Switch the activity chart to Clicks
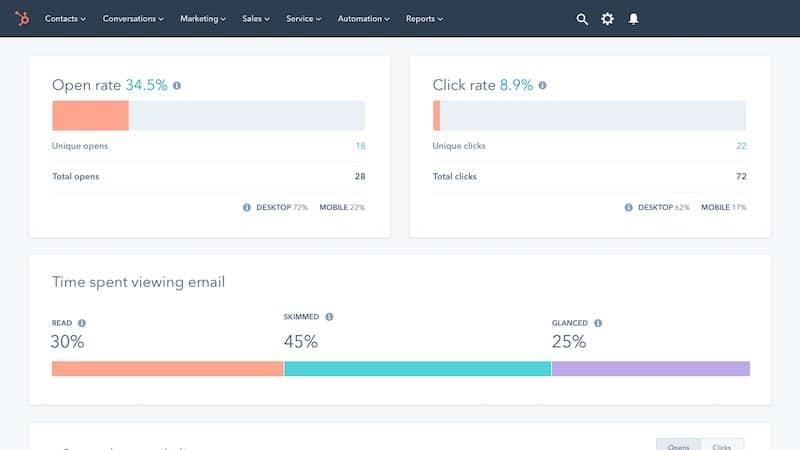Screen dimensions: 800x450 721,447
